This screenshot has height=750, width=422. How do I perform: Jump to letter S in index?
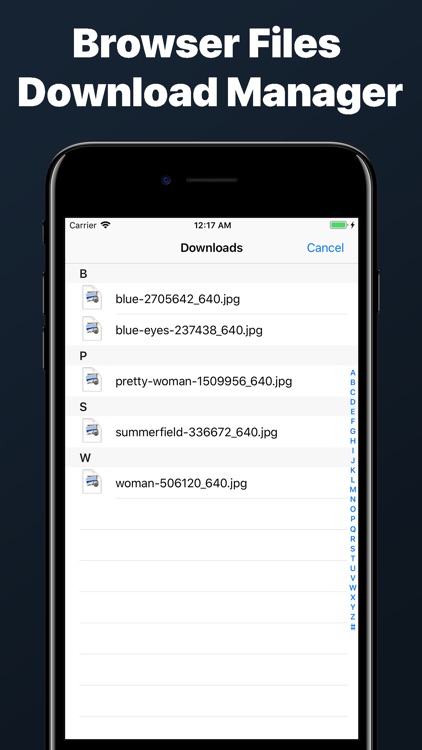353,549
